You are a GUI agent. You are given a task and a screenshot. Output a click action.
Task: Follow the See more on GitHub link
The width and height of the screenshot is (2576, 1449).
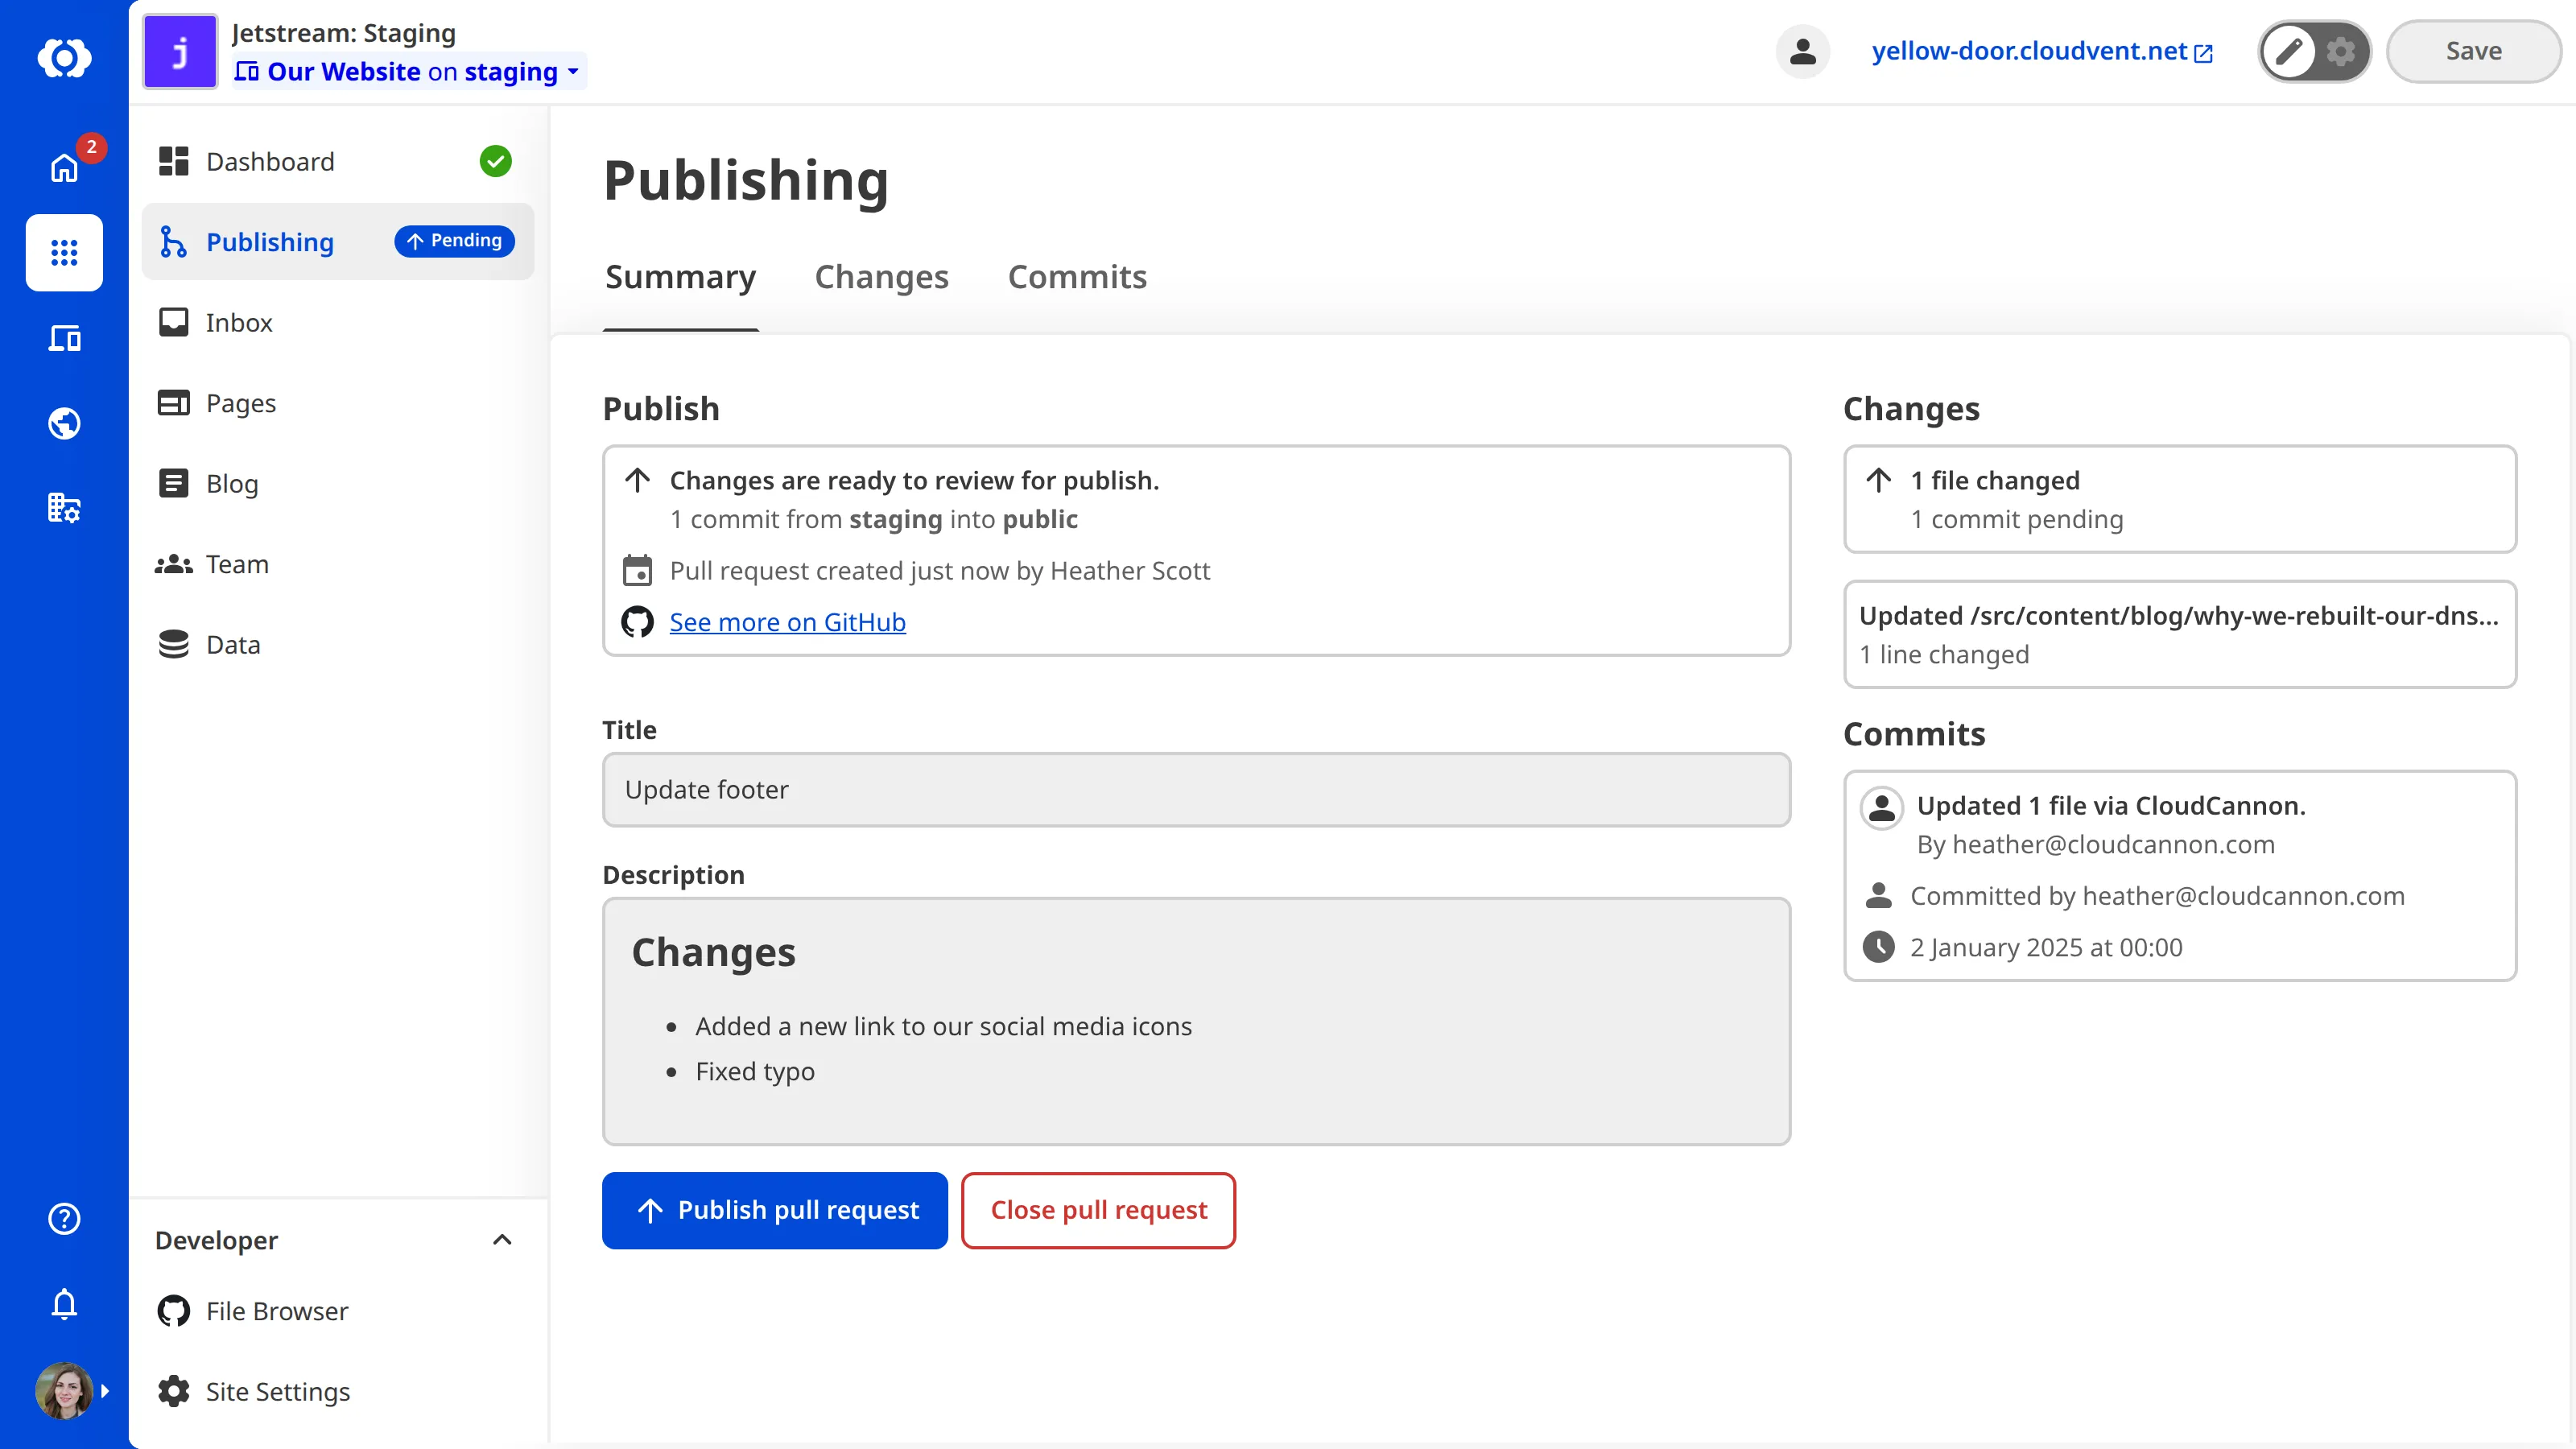click(787, 622)
